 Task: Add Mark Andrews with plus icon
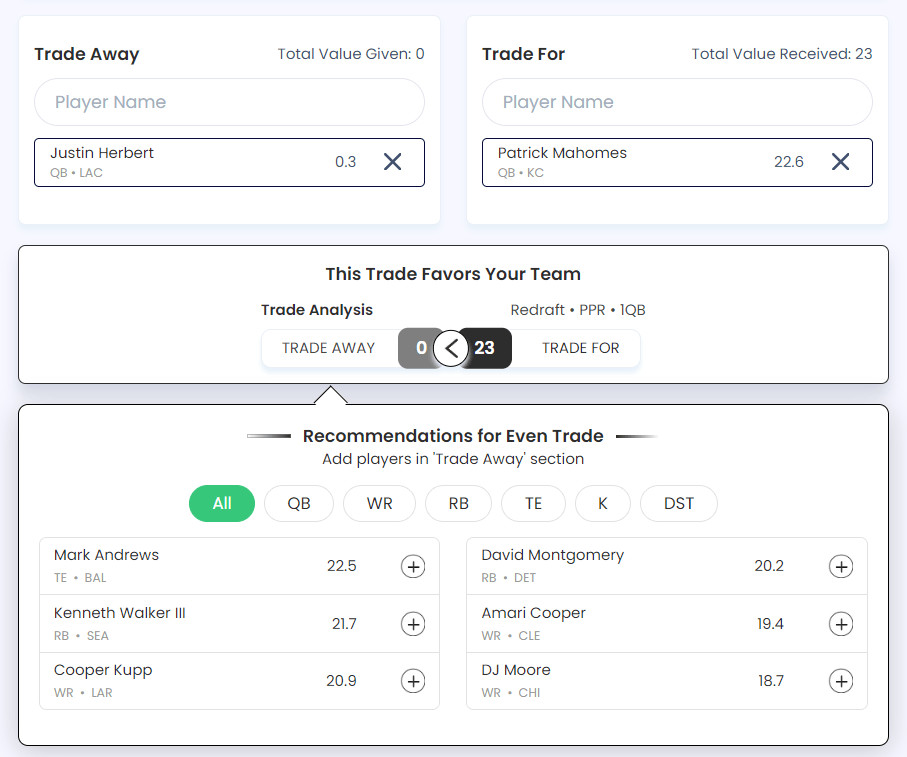(413, 566)
